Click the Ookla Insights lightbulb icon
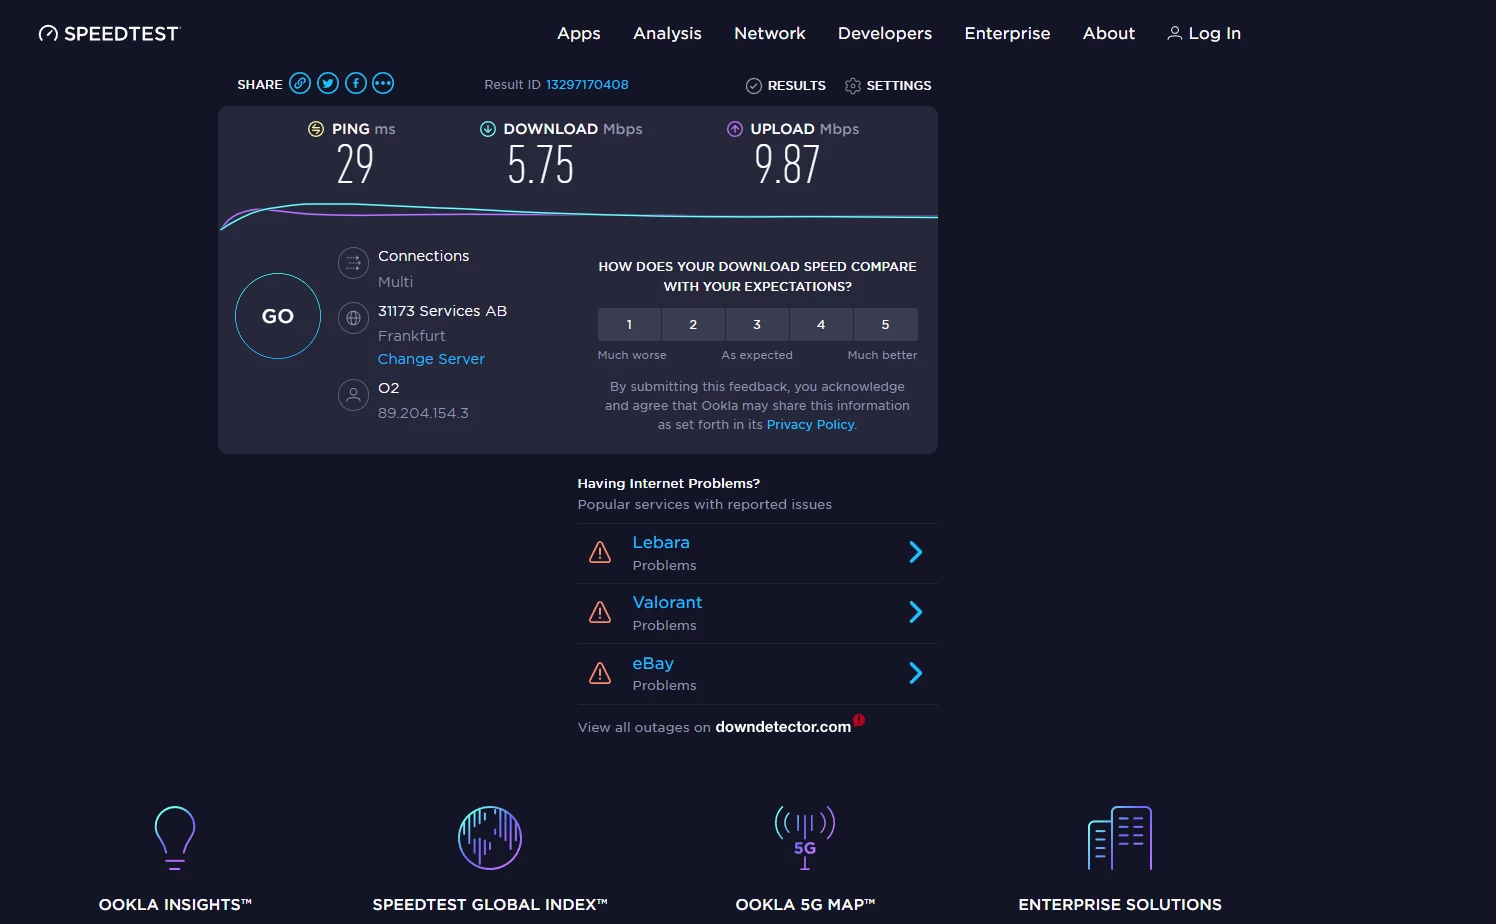The height and width of the screenshot is (924, 1496). pyautogui.click(x=175, y=838)
